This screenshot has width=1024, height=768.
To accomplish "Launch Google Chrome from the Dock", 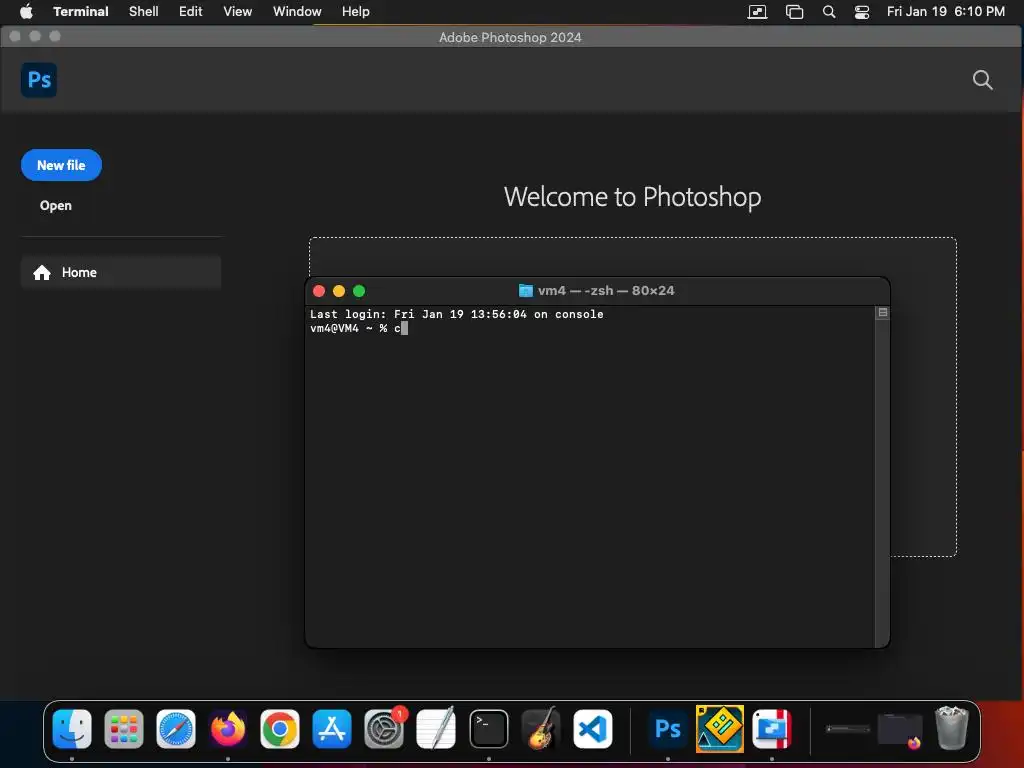I will coord(280,729).
